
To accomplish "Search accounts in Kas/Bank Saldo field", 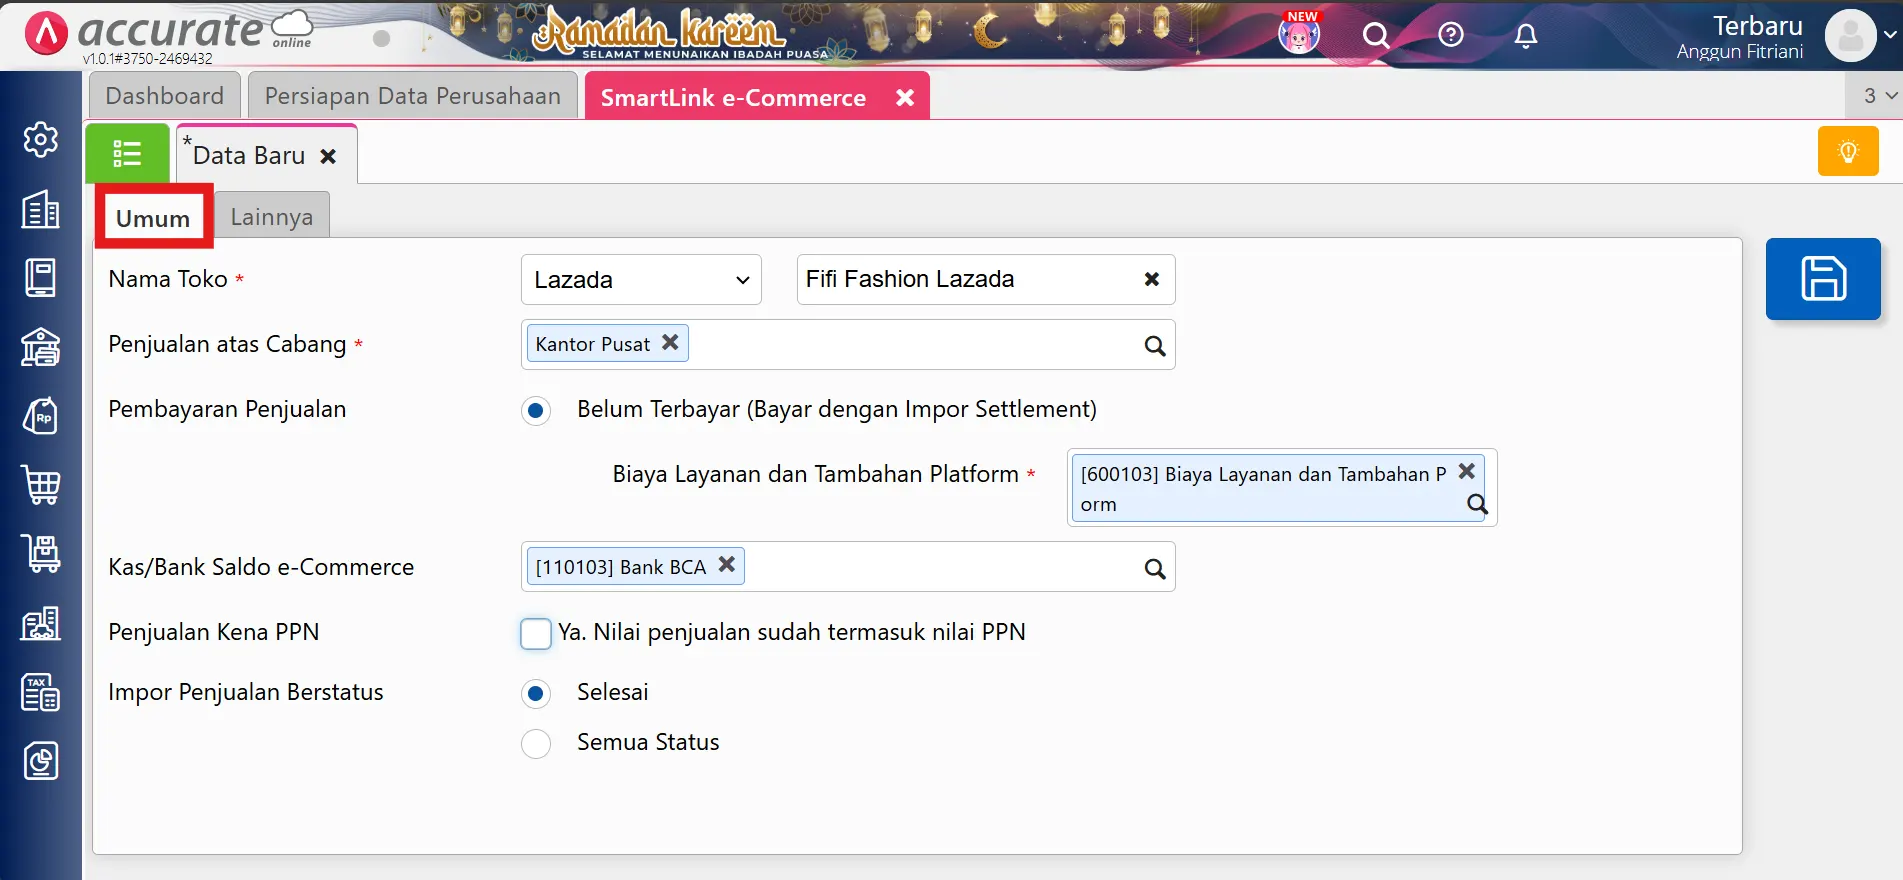I will pyautogui.click(x=1154, y=568).
